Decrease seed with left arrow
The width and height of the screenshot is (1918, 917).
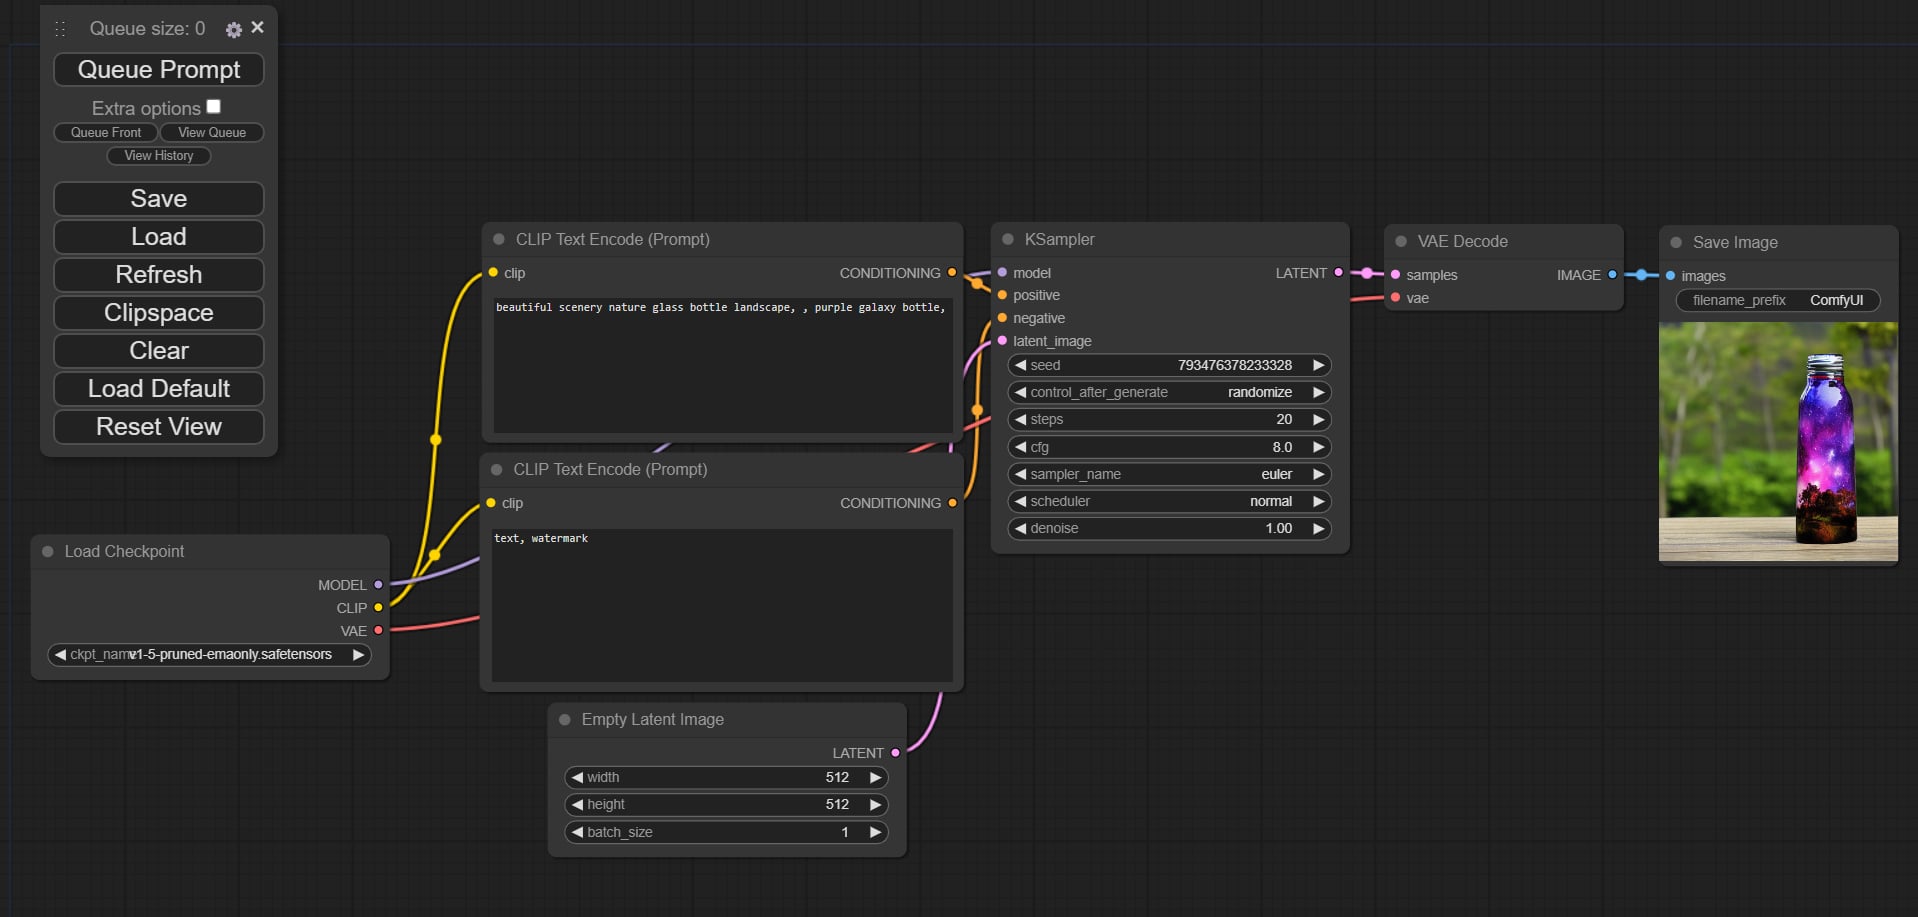click(x=1020, y=365)
